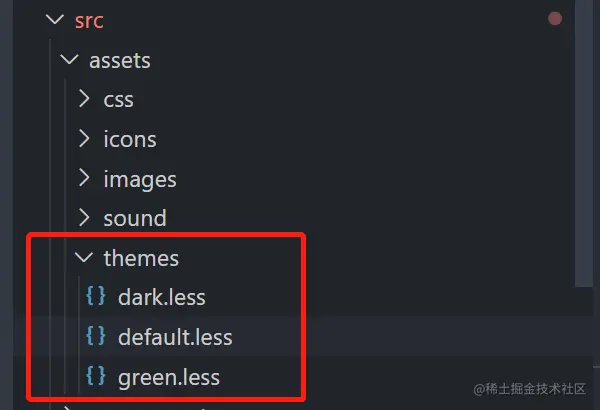Expand the icons folder chevron
Image resolution: width=600 pixels, height=410 pixels.
[x=84, y=138]
